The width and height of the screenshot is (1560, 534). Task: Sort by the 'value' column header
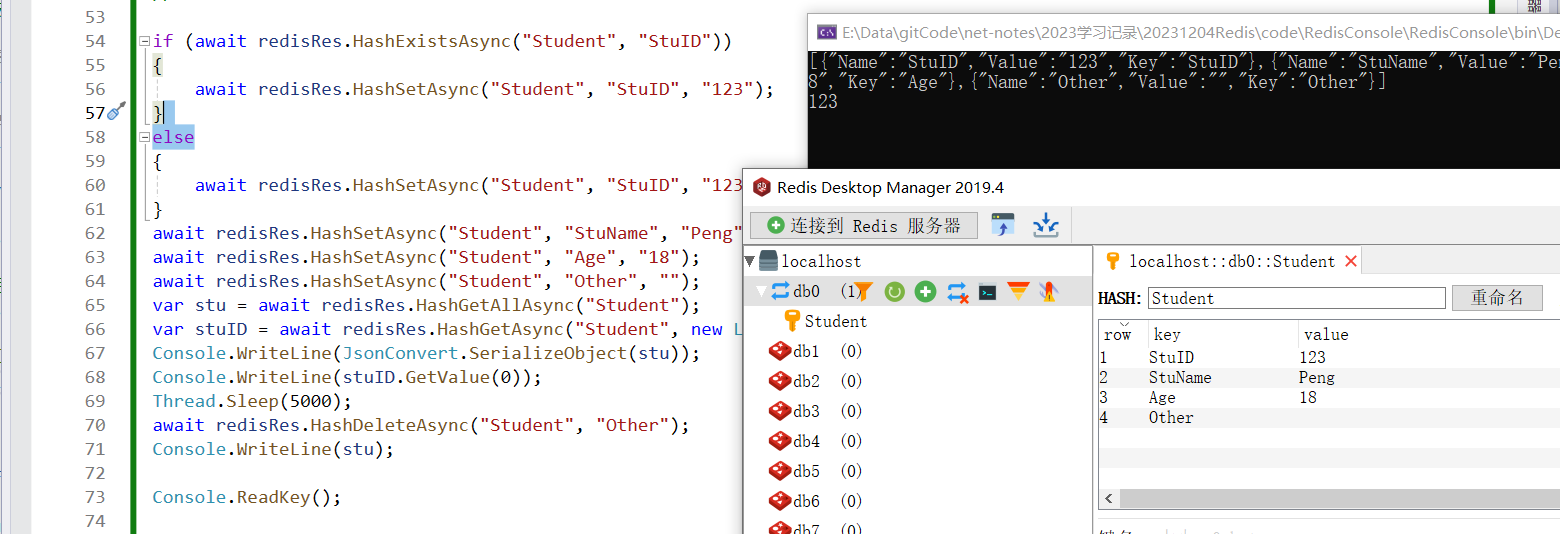pyautogui.click(x=1429, y=334)
